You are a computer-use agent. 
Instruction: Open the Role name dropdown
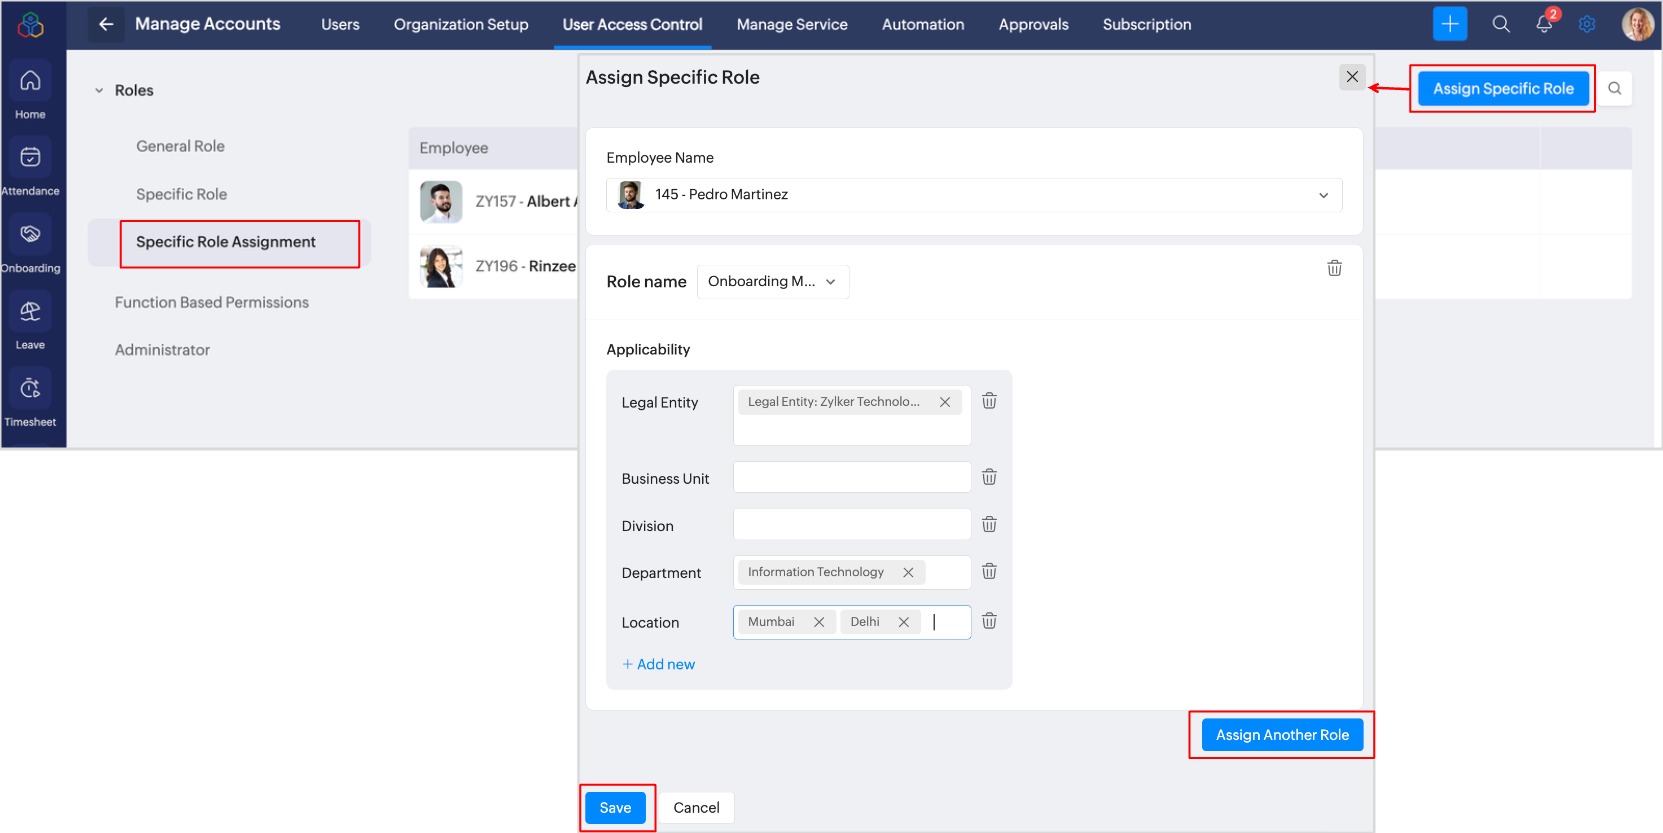click(773, 282)
